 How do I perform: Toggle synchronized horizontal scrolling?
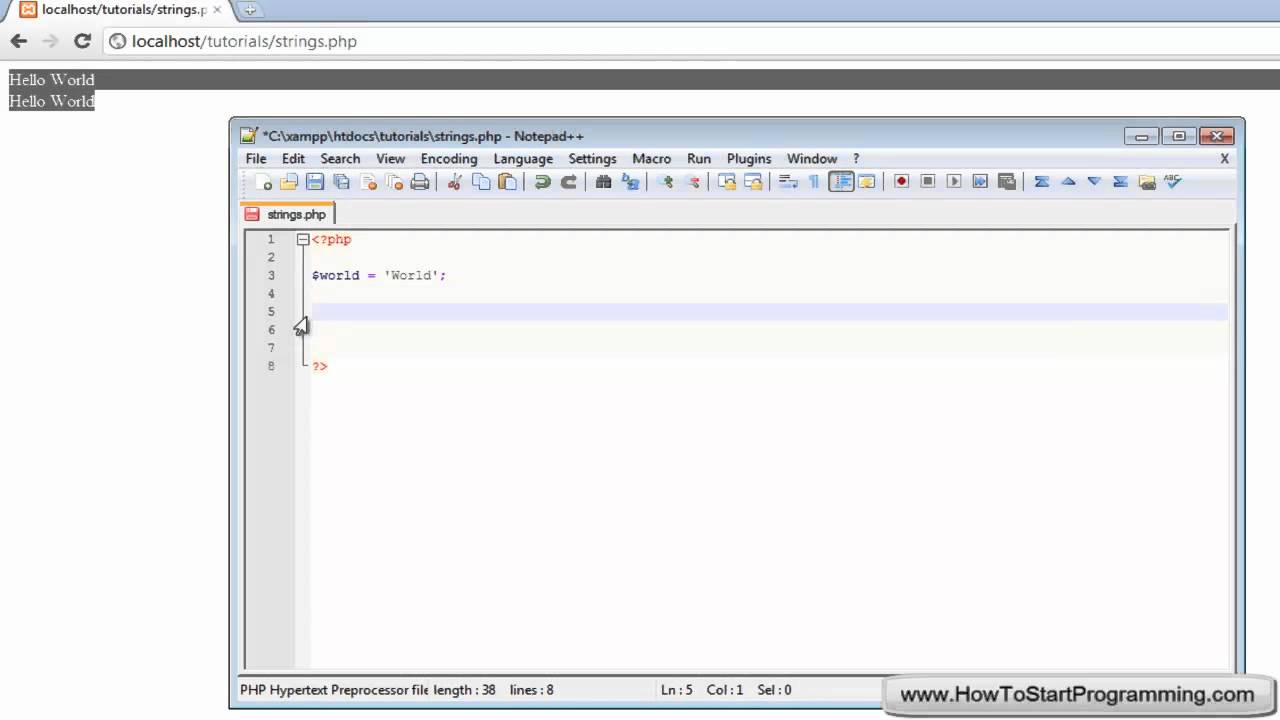[x=753, y=182]
